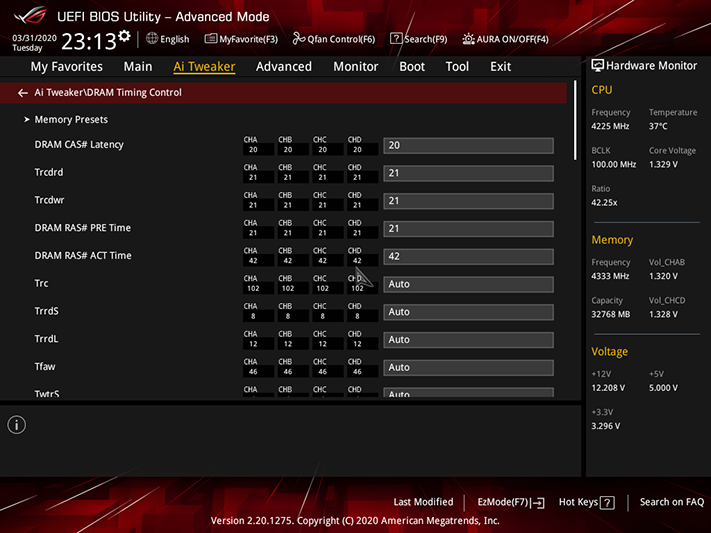Open the Advanced tab
711x533 pixels.
[x=284, y=66]
